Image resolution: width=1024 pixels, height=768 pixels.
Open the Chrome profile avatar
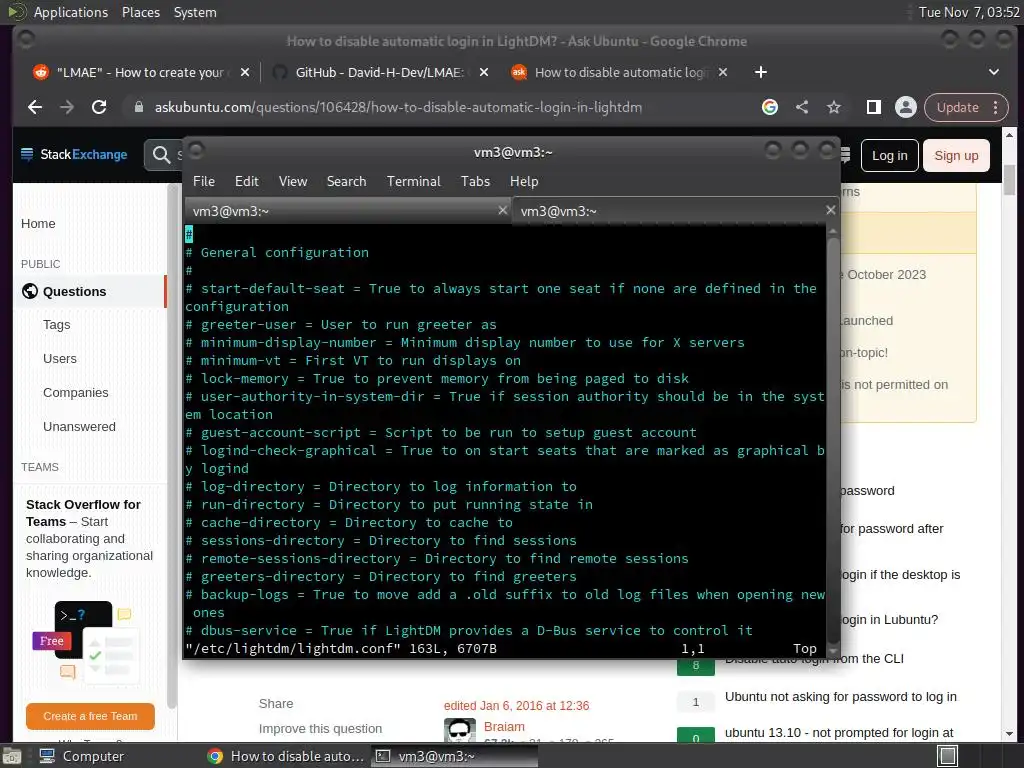tap(906, 107)
